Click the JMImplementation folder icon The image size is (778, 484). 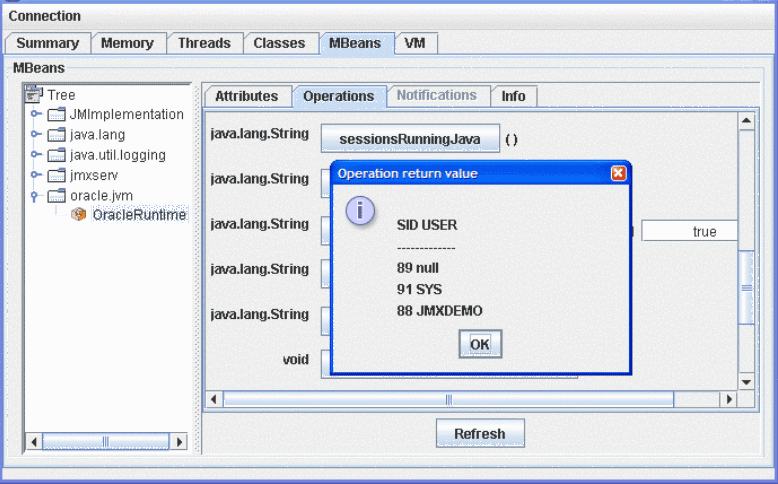pos(56,115)
